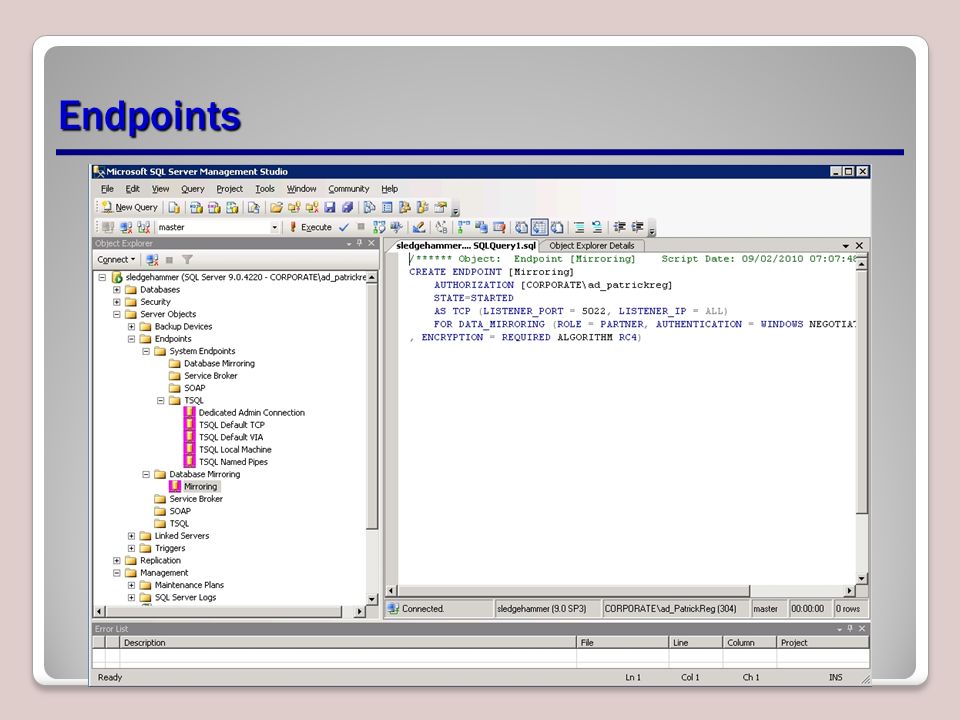This screenshot has height=720, width=960.
Task: Switch output to Results to File
Action: (x=557, y=227)
